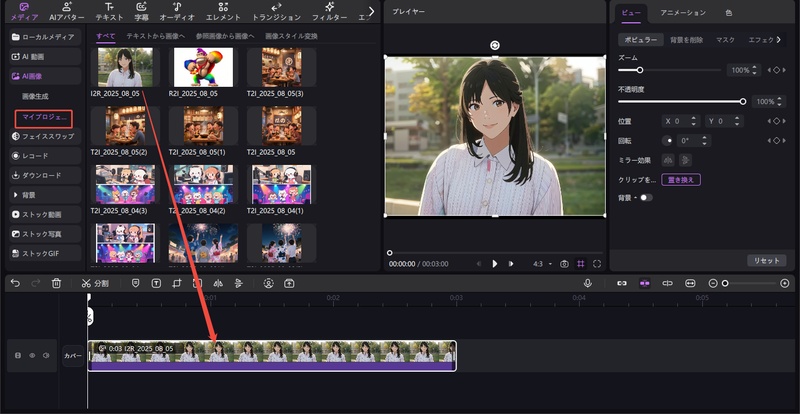
Task: Open the portrait cutout icon in timeline toolbar
Action: [x=268, y=283]
